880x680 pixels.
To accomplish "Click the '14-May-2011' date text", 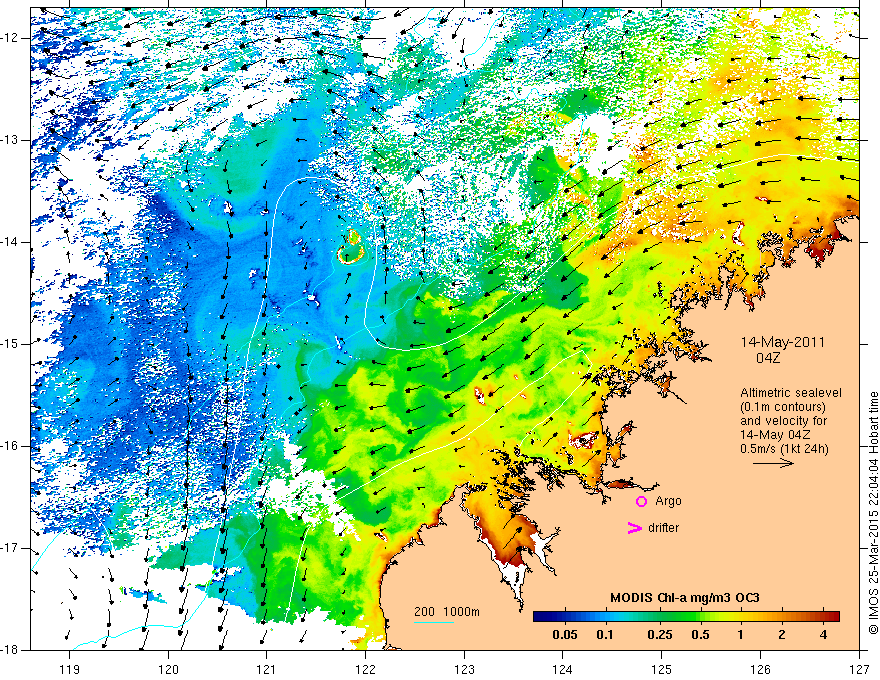I will tap(782, 342).
